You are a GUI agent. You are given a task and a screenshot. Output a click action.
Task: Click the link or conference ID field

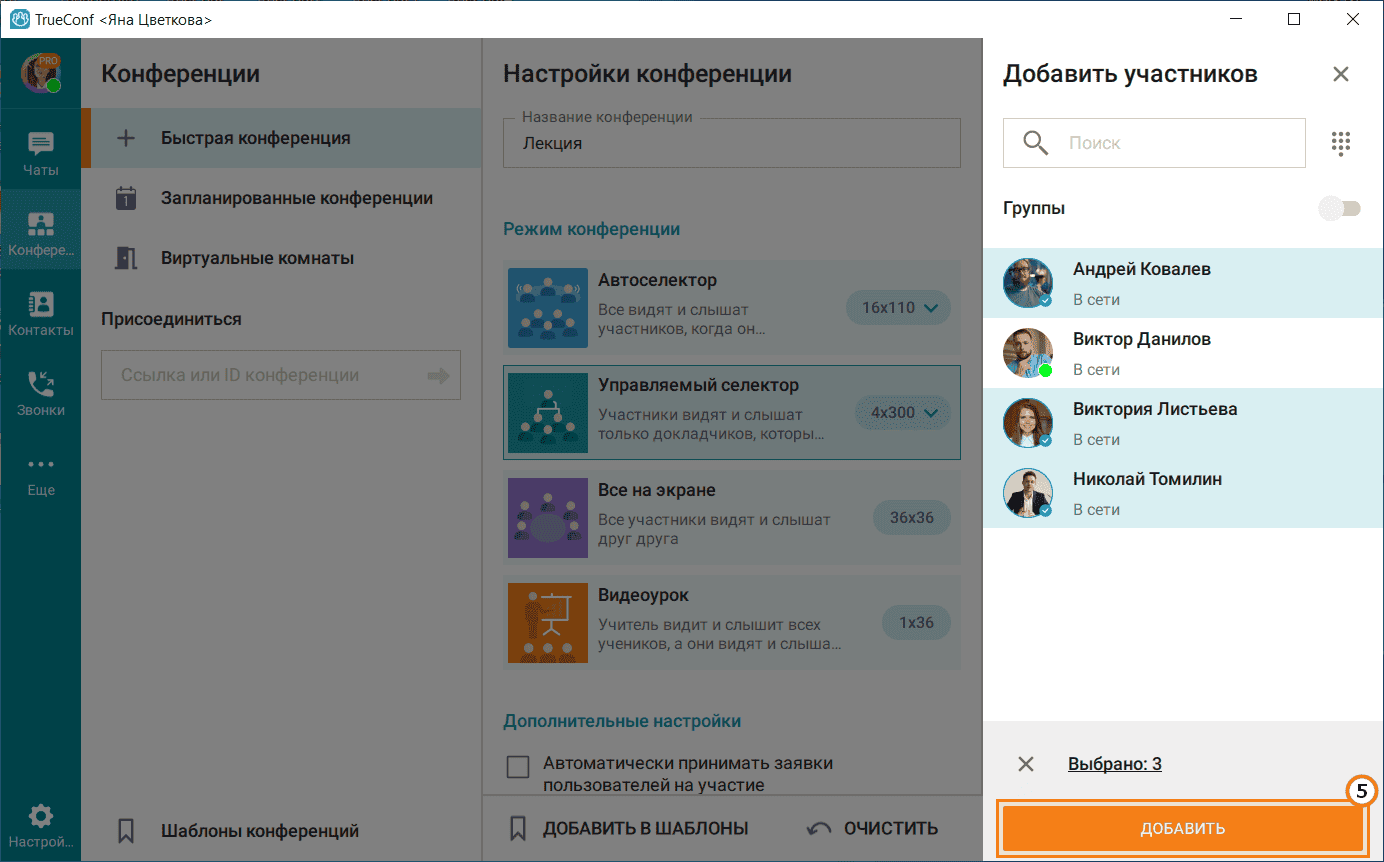click(x=281, y=376)
